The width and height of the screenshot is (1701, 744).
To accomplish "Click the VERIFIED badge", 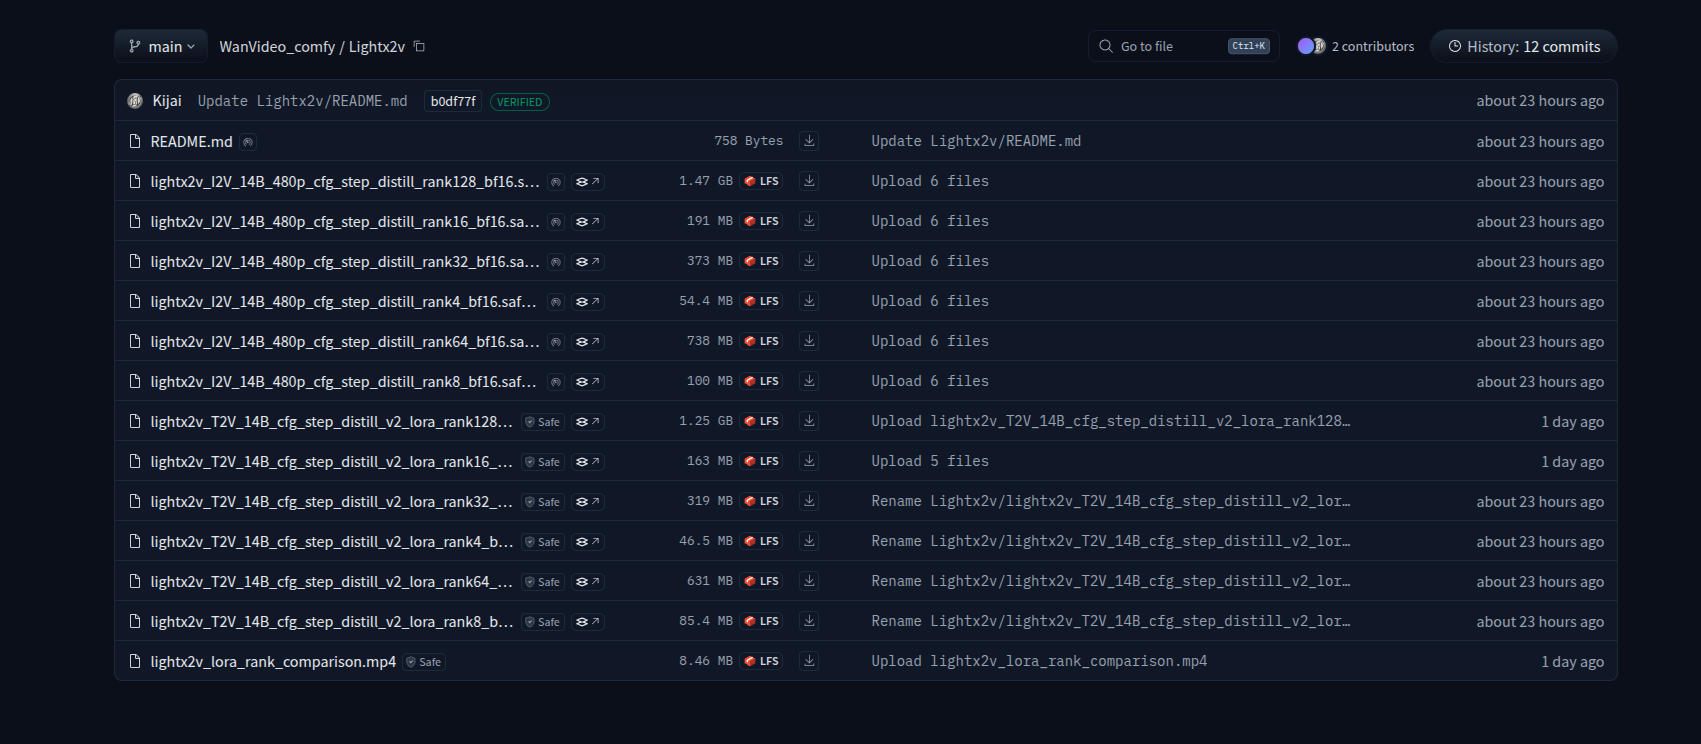I will coord(520,101).
